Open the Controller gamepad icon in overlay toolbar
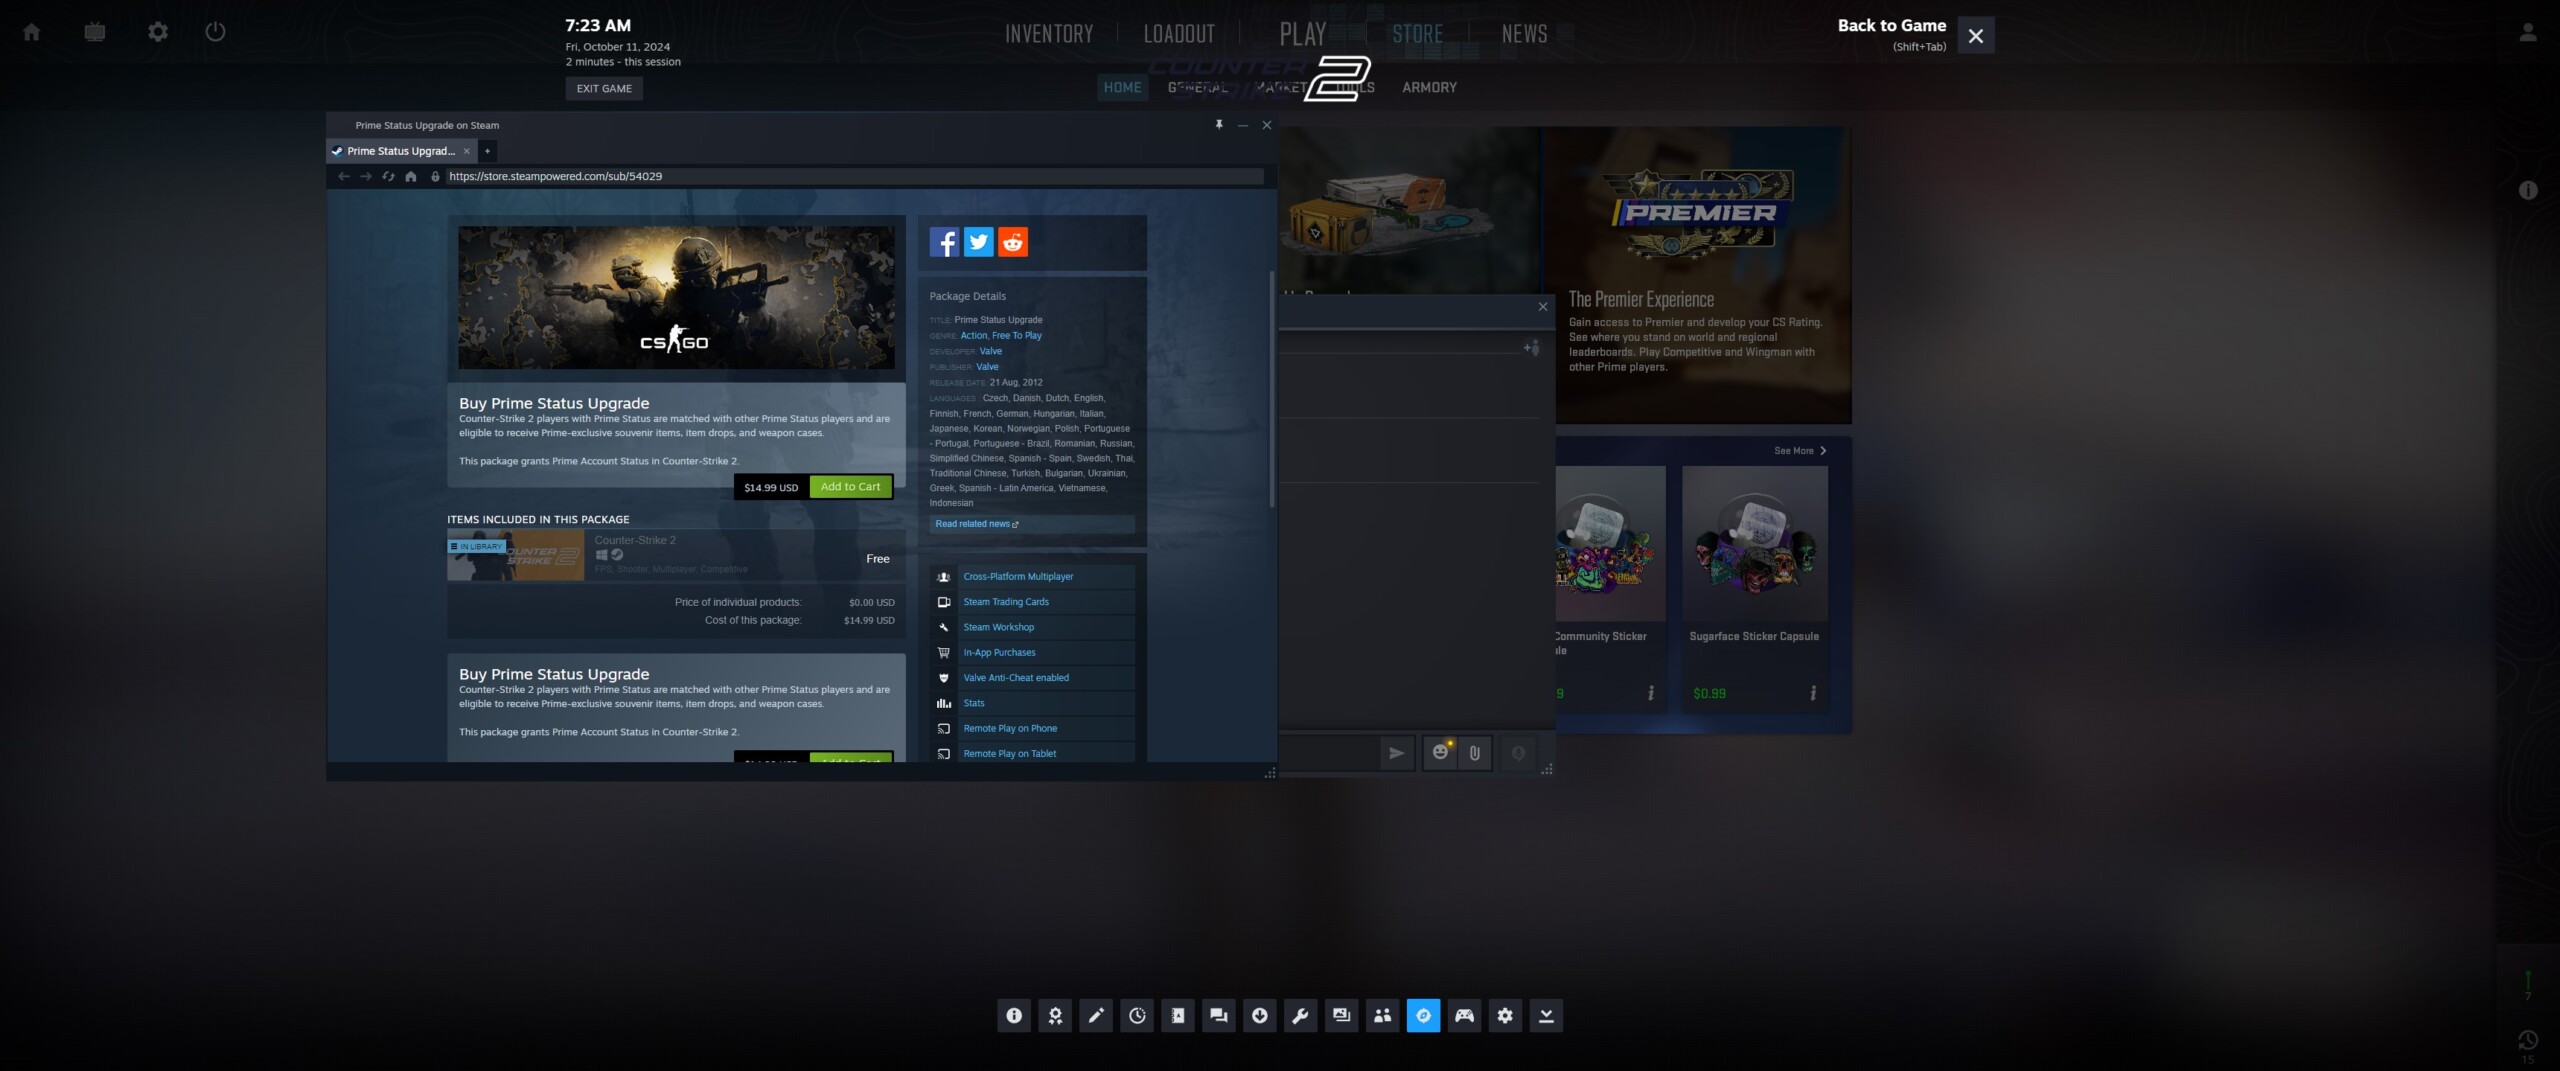This screenshot has width=2560, height=1071. (1465, 1015)
